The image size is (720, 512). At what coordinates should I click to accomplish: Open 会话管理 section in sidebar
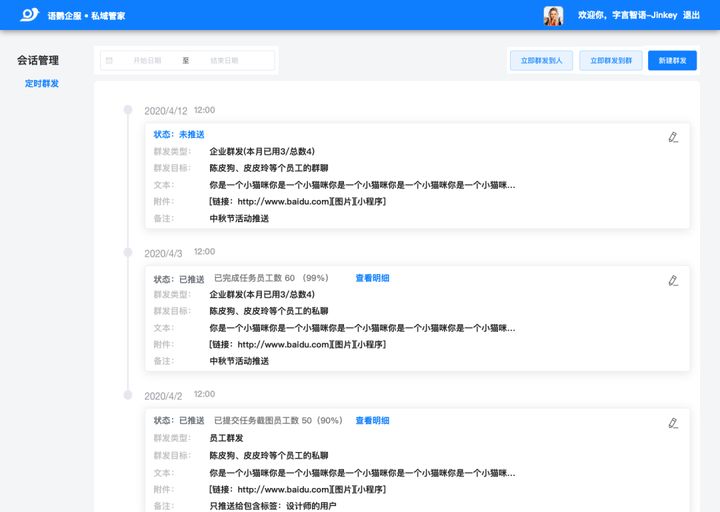[x=38, y=61]
